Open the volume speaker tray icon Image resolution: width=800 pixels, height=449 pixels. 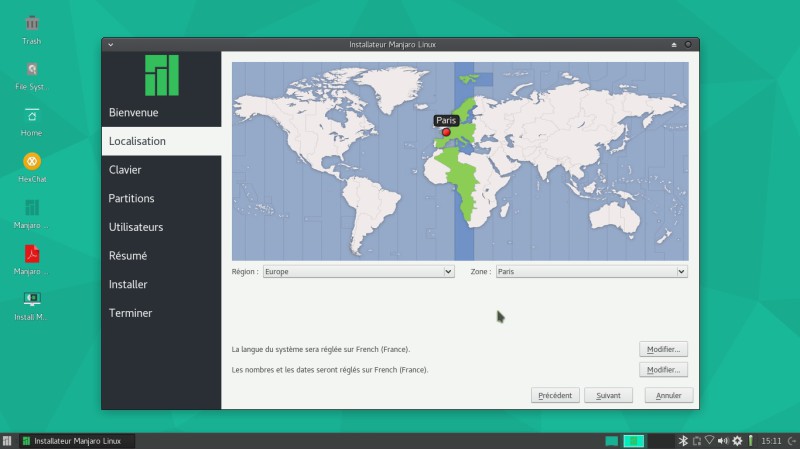coord(723,441)
